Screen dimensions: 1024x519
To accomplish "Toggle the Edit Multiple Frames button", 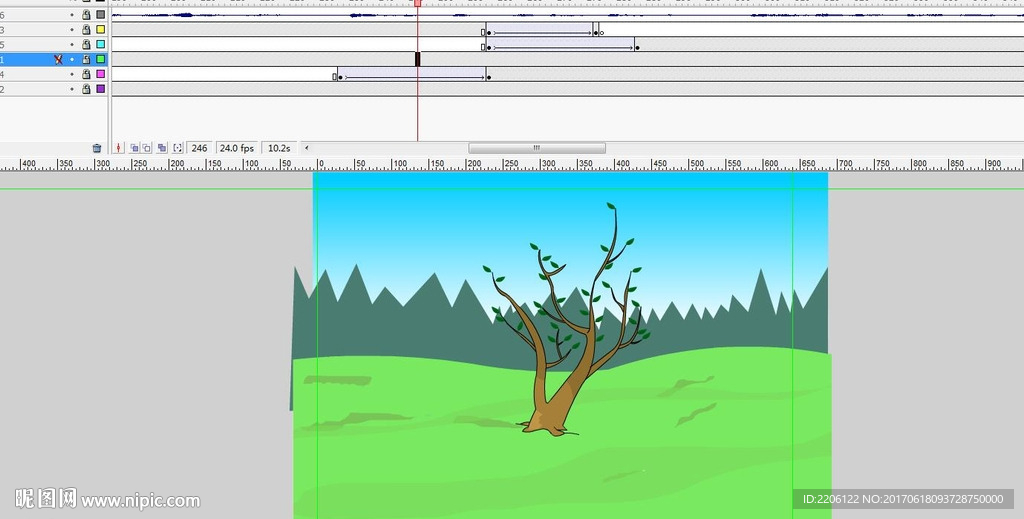I will click(162, 148).
